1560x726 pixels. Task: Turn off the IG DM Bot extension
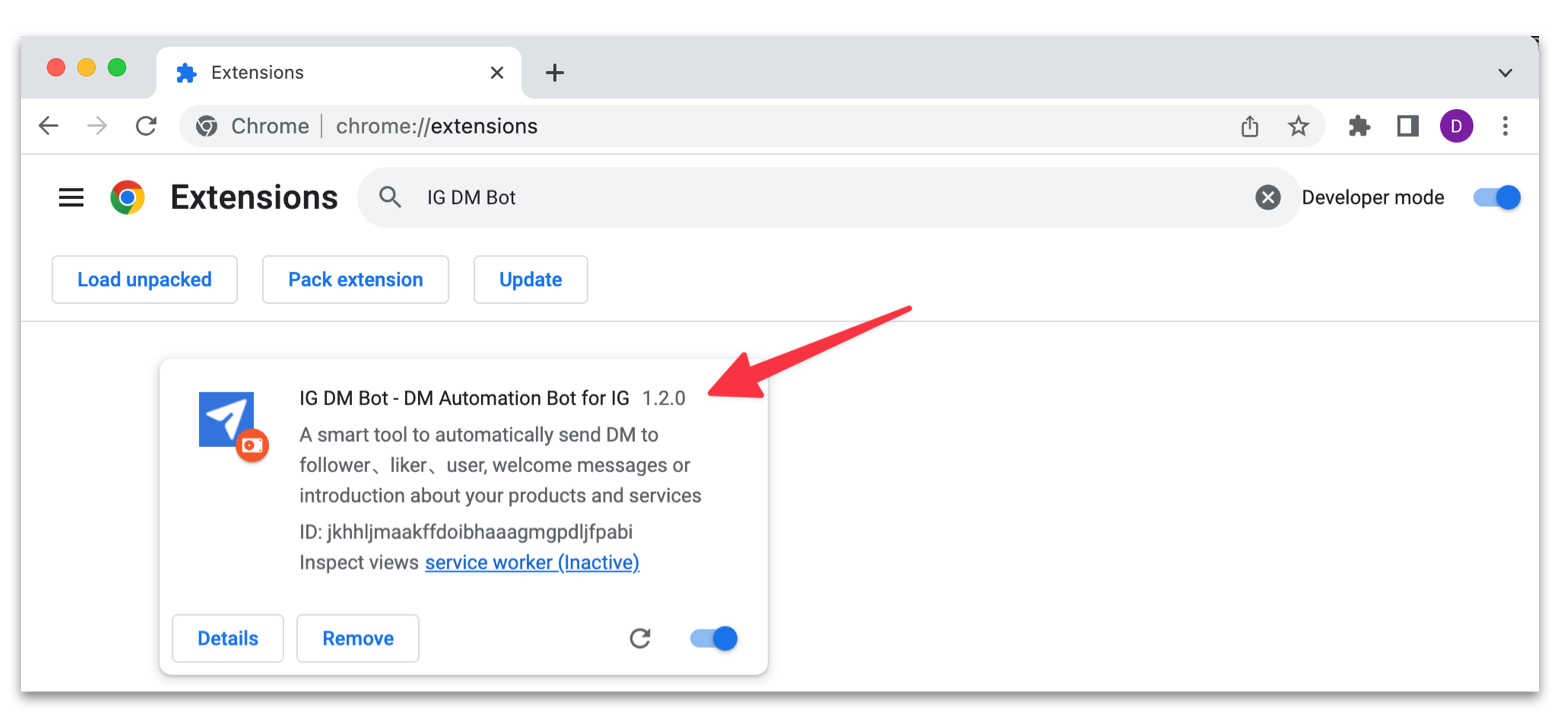click(x=712, y=638)
